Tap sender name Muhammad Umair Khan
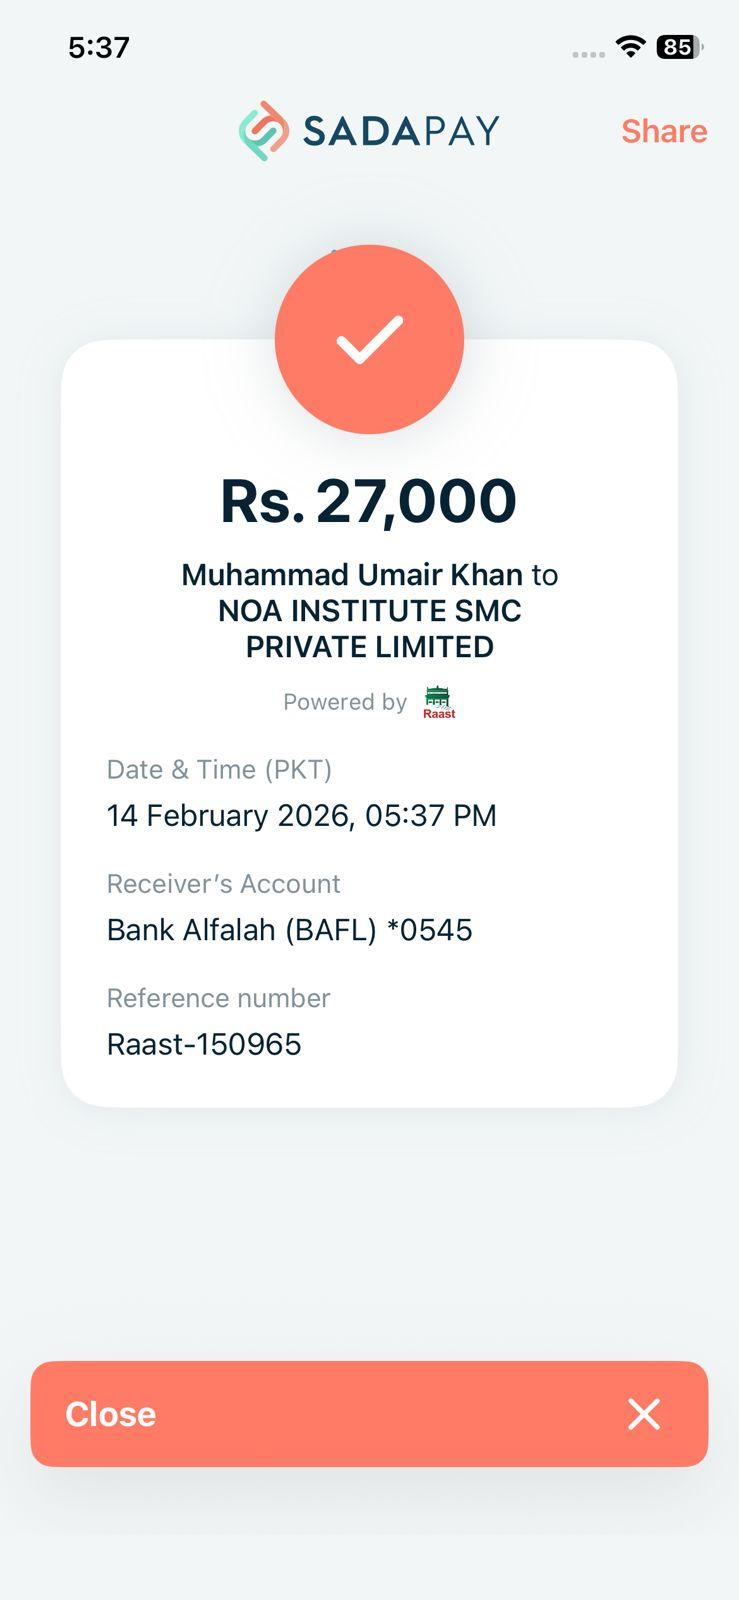The image size is (739, 1600). tap(351, 575)
